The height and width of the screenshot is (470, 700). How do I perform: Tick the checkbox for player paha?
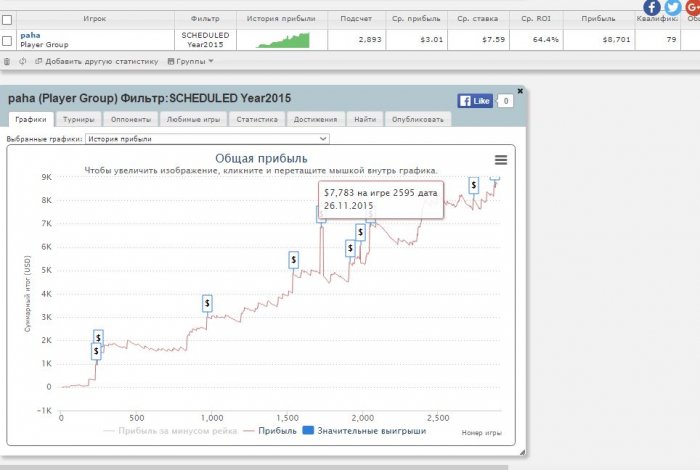7,41
